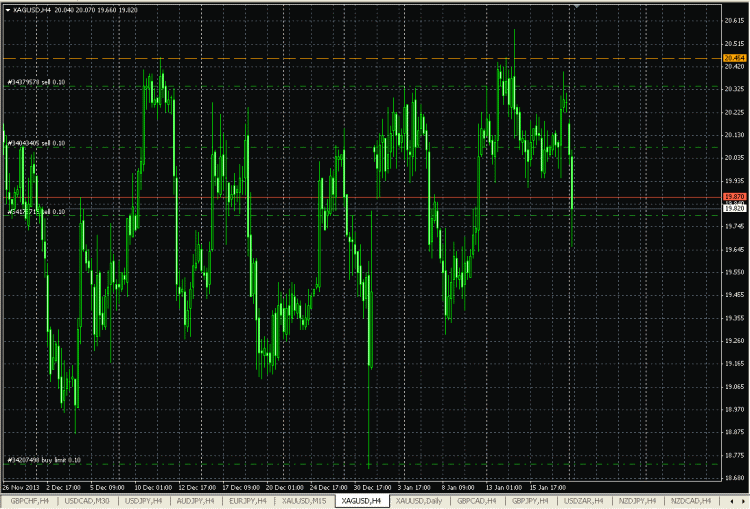
Task: Select the GBPJPY,H4 chart tab
Action: pyautogui.click(x=530, y=501)
